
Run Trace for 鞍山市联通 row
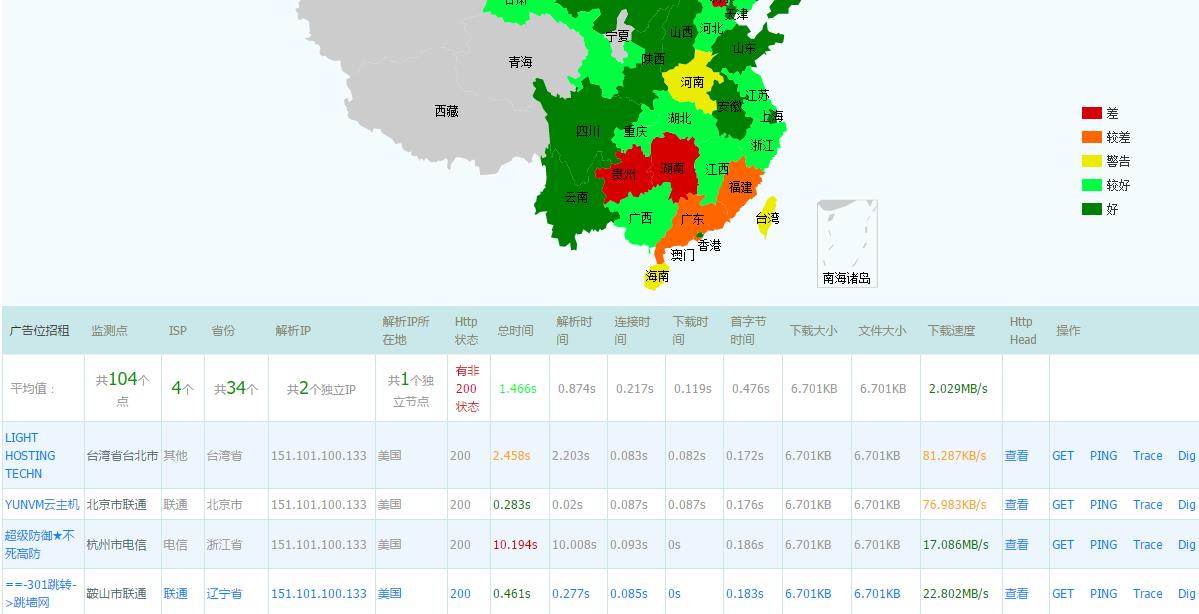(x=1148, y=593)
